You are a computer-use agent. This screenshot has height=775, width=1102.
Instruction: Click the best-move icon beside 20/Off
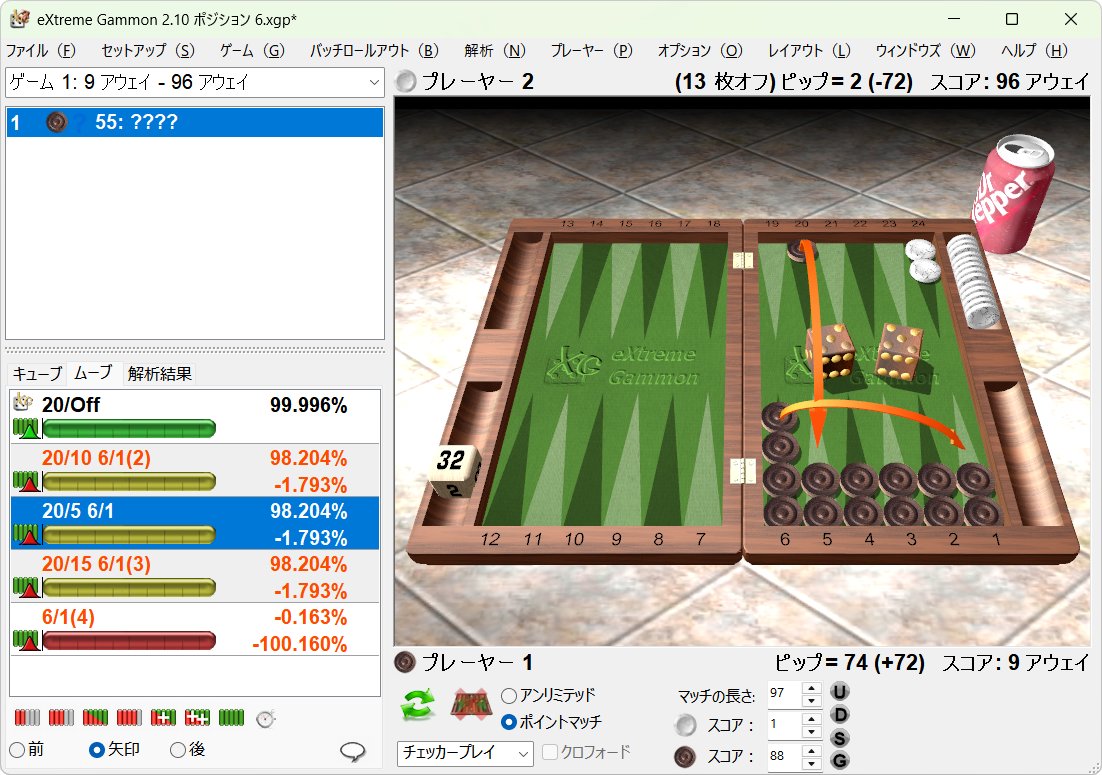coord(23,402)
